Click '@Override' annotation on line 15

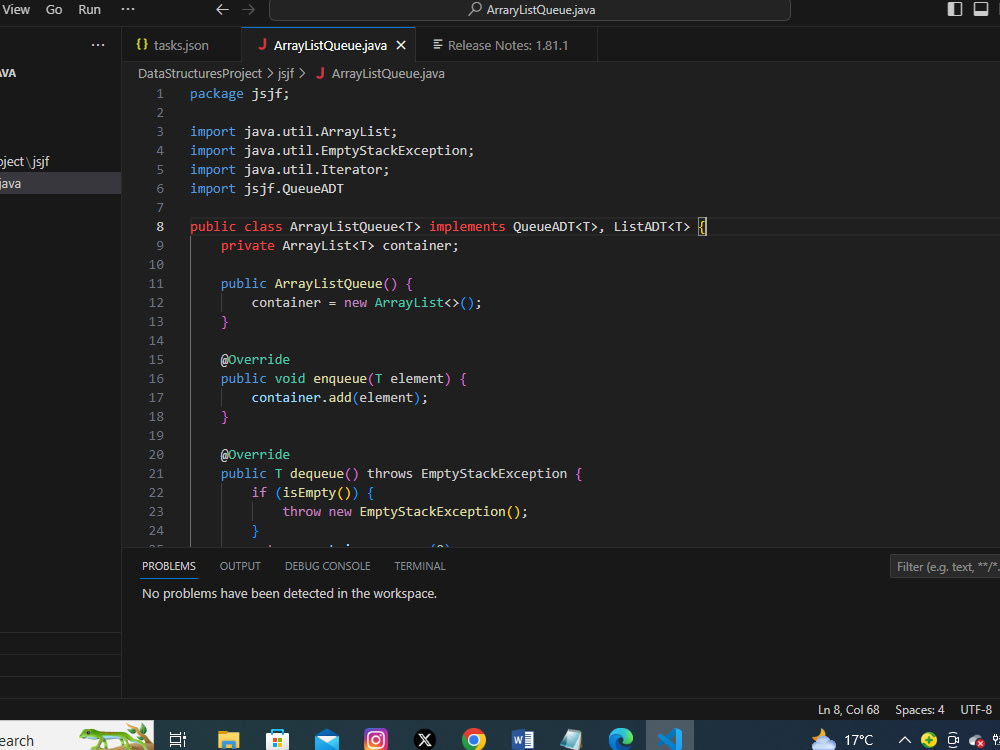pos(255,360)
